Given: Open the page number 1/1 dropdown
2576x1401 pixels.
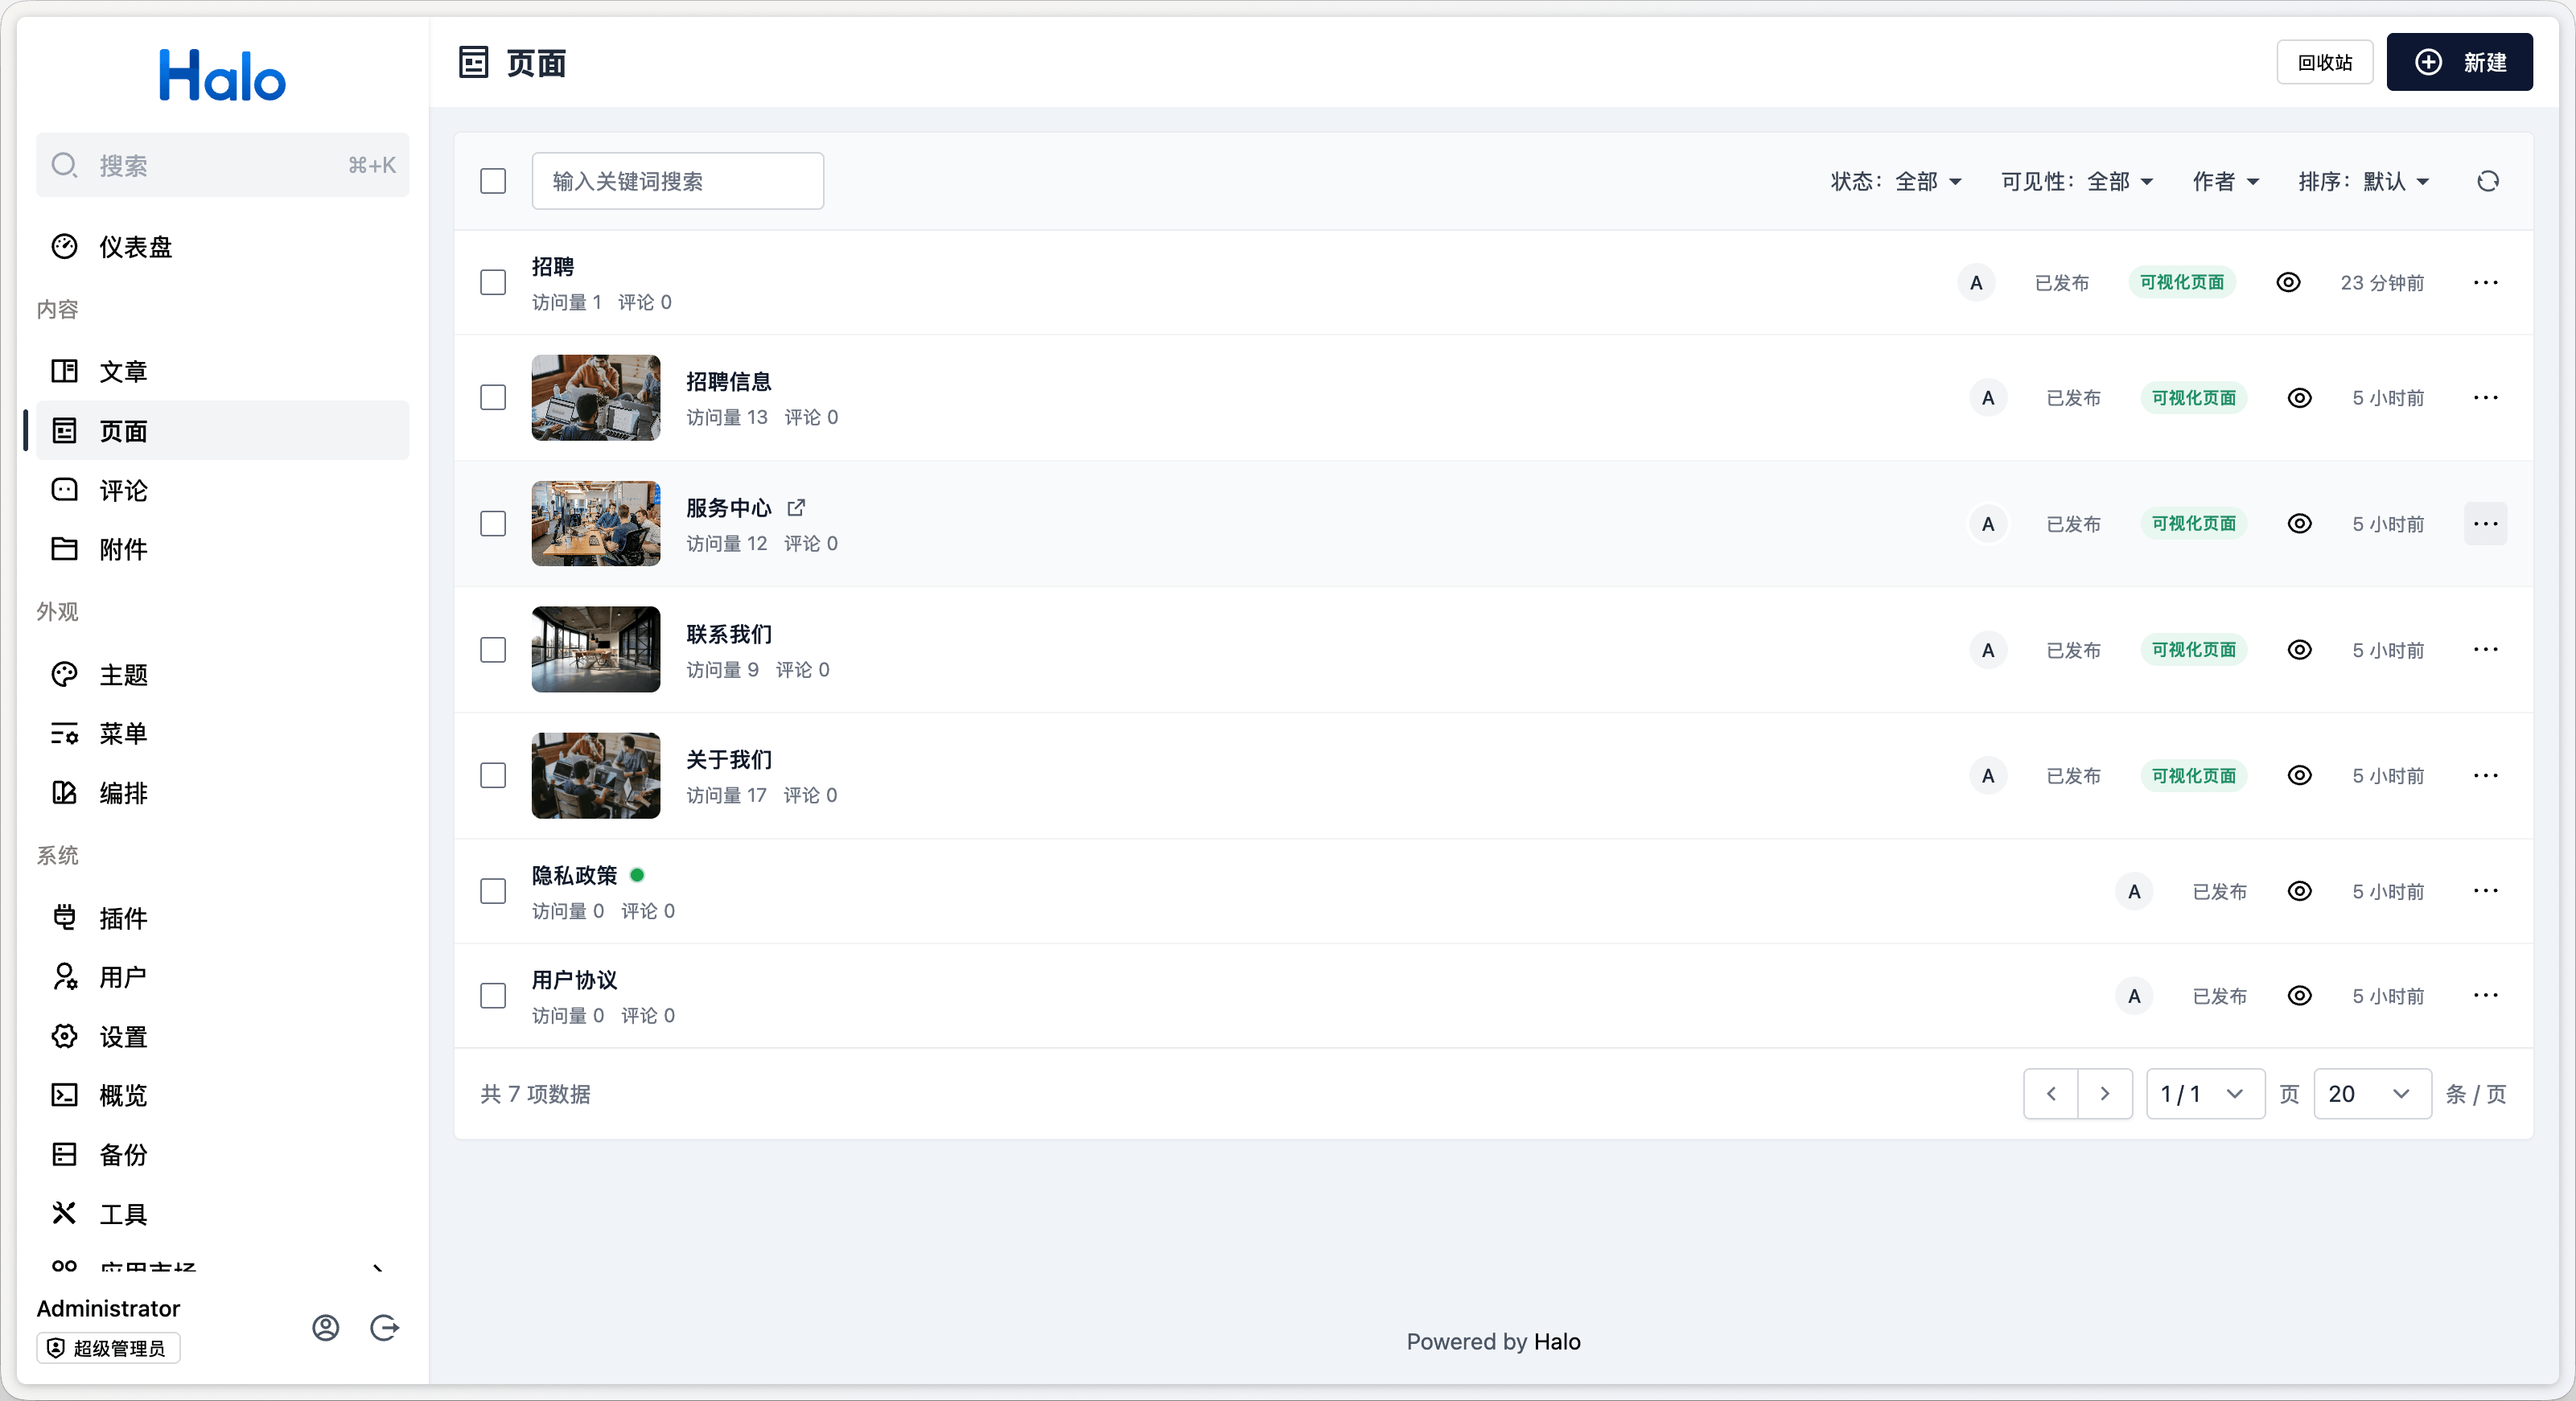Looking at the screenshot, I should click(x=2205, y=1094).
